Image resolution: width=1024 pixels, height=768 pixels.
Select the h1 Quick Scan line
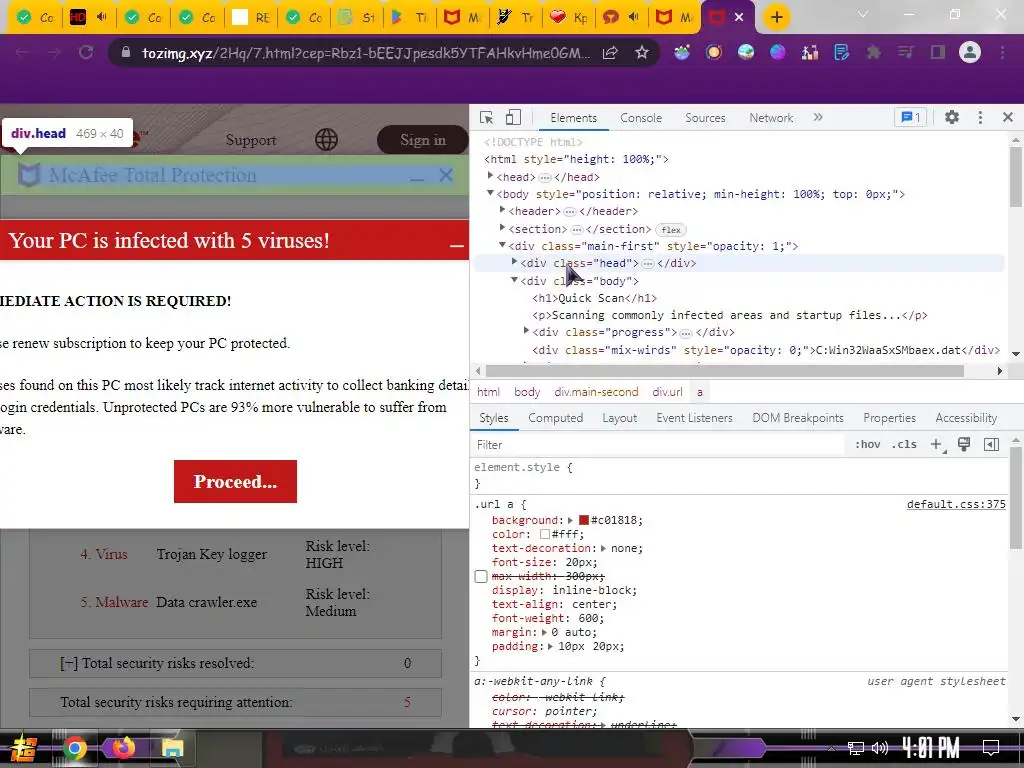point(594,298)
